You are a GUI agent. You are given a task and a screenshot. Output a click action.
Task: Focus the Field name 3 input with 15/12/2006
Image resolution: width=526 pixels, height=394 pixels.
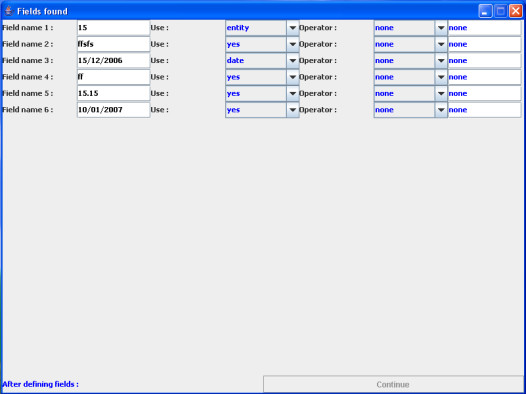coord(113,61)
